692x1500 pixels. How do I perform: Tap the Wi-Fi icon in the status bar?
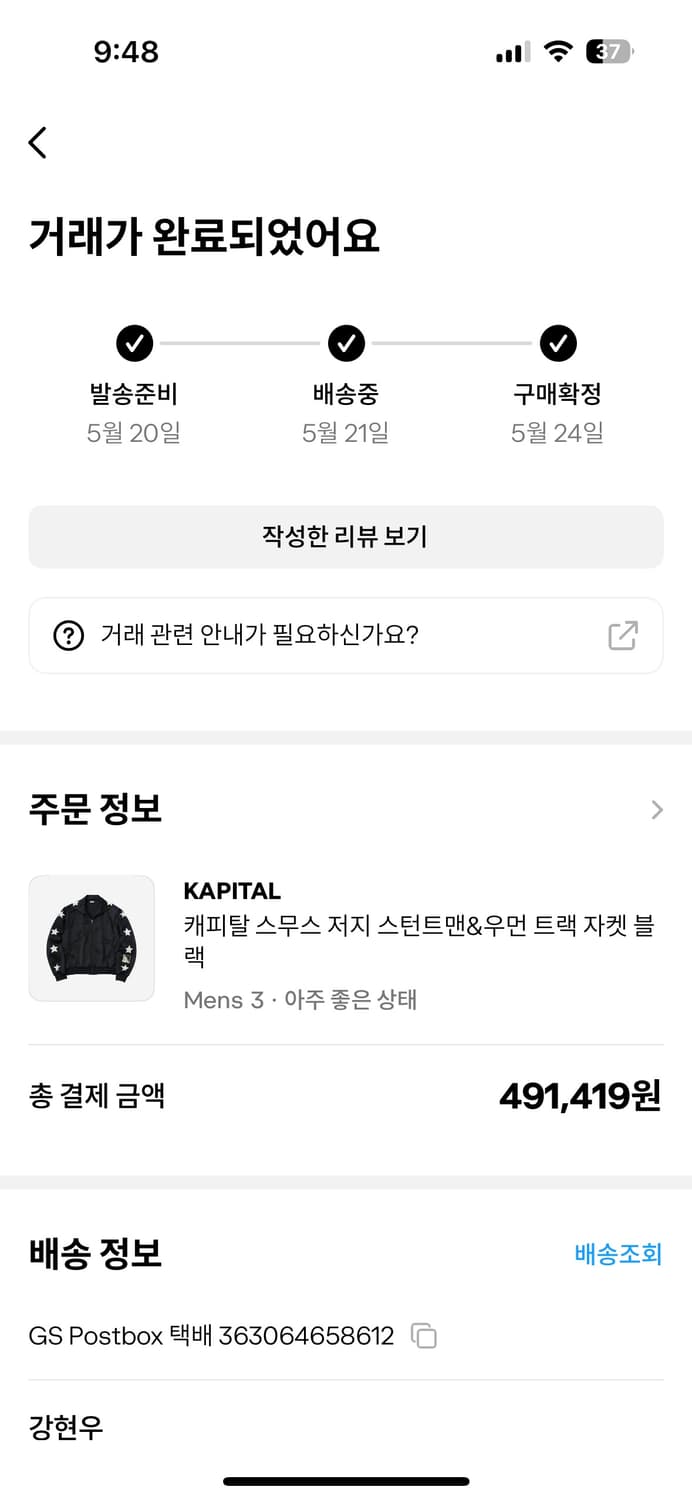558,52
